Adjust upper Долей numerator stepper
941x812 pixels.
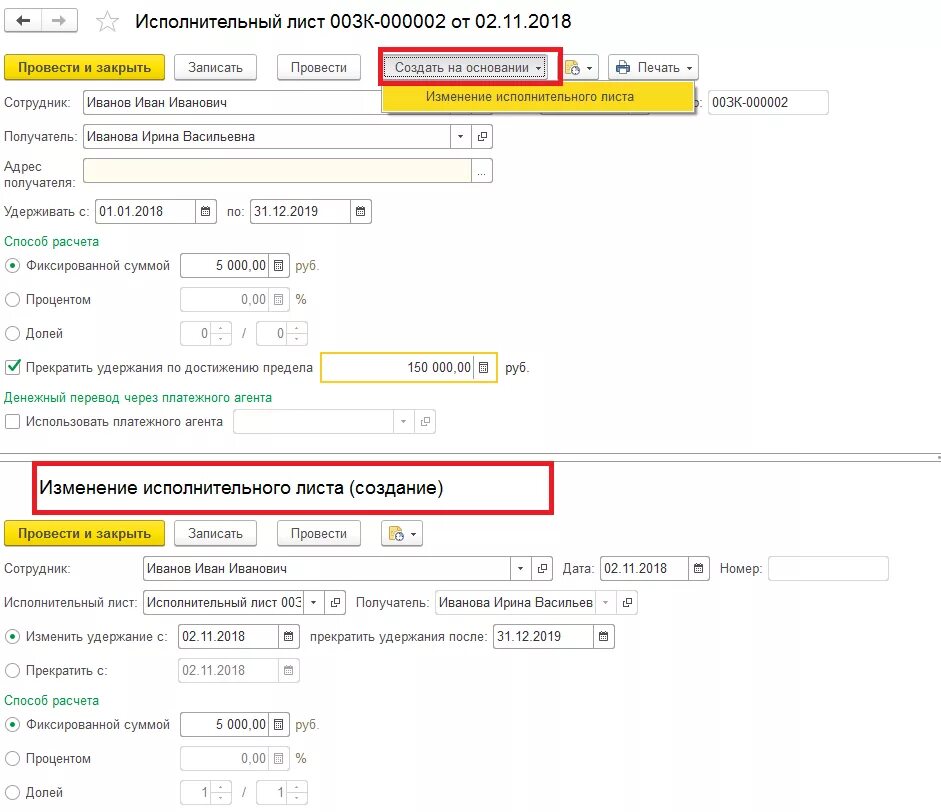tap(221, 334)
